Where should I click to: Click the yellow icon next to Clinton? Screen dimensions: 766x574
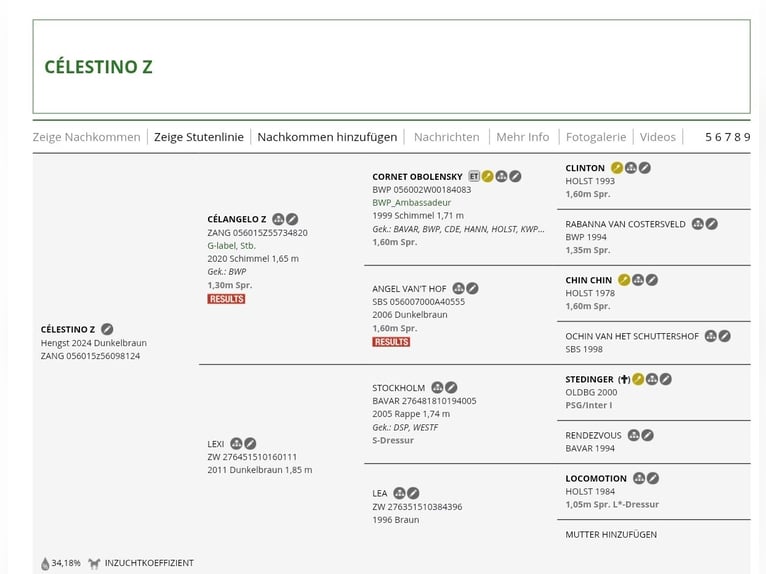point(617,168)
